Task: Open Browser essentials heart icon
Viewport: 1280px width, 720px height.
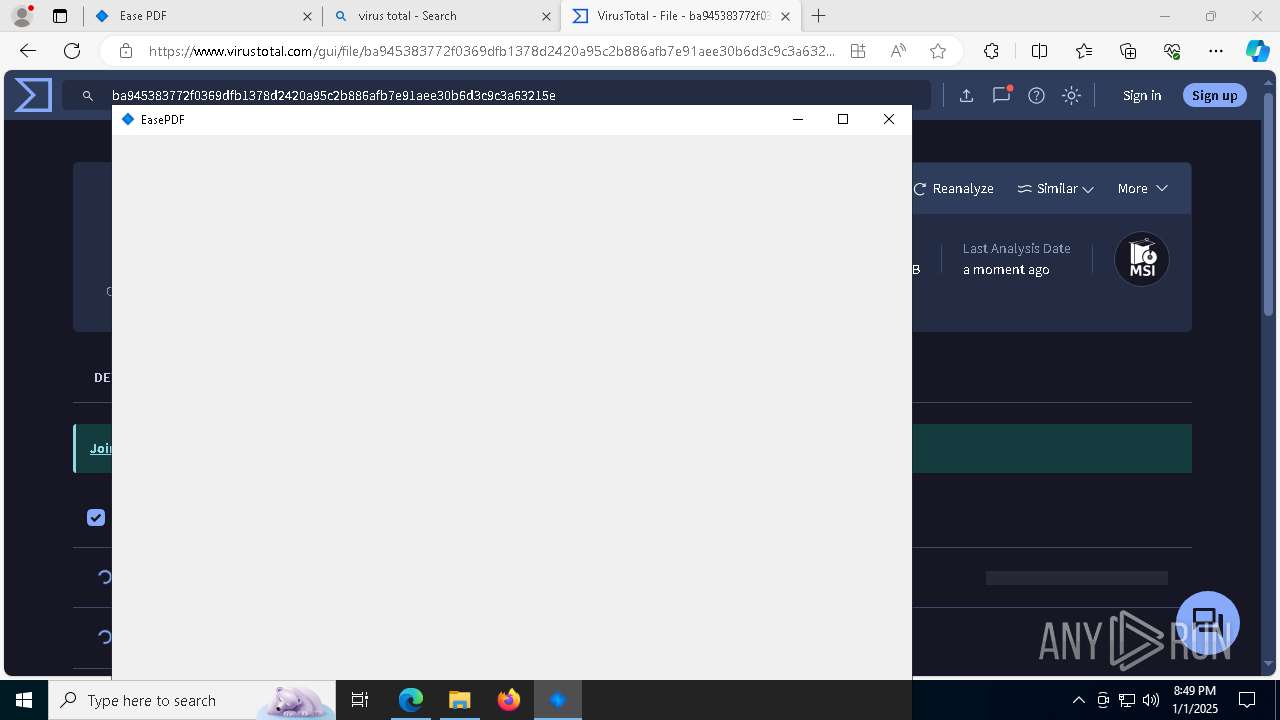Action: tap(1172, 51)
